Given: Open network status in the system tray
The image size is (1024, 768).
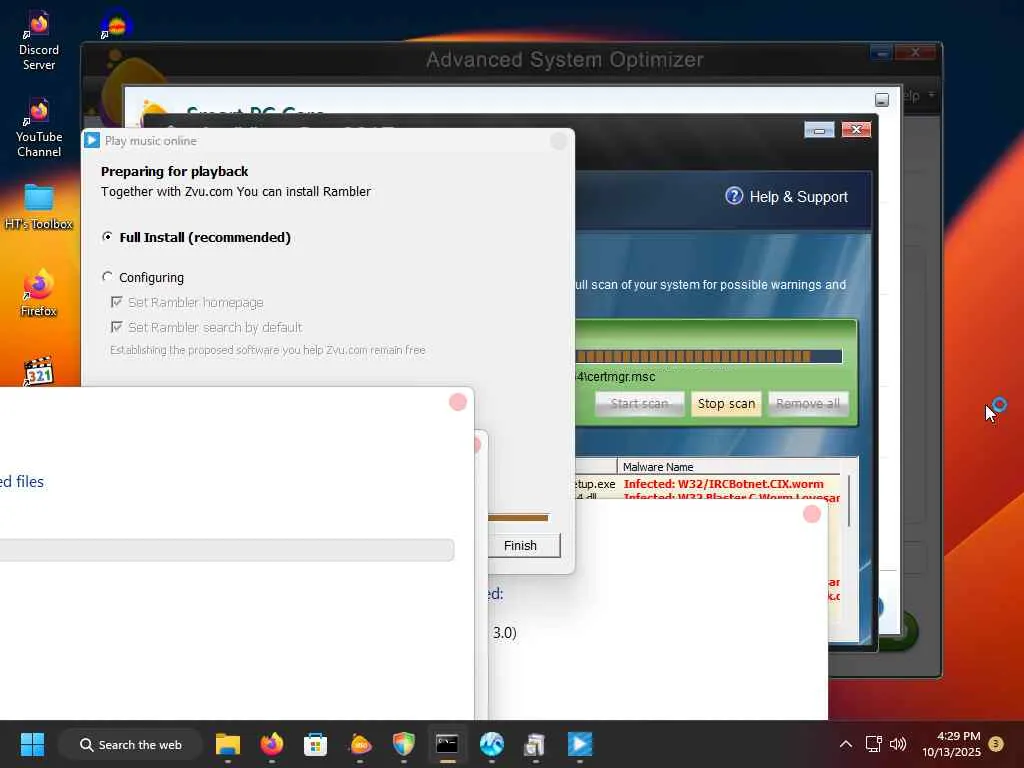Looking at the screenshot, I should pyautogui.click(x=873, y=744).
